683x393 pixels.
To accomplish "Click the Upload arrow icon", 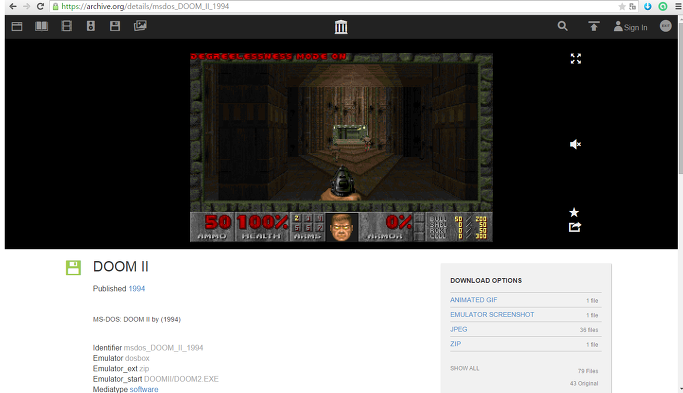I will pyautogui.click(x=594, y=26).
